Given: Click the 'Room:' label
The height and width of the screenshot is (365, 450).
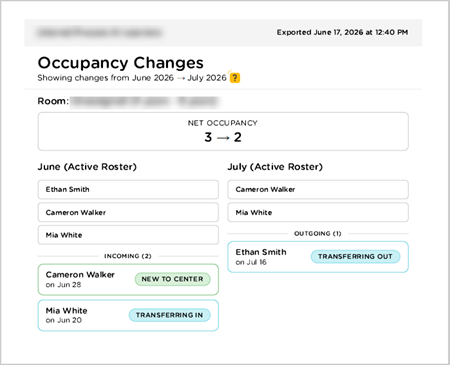Looking at the screenshot, I should tap(53, 101).
